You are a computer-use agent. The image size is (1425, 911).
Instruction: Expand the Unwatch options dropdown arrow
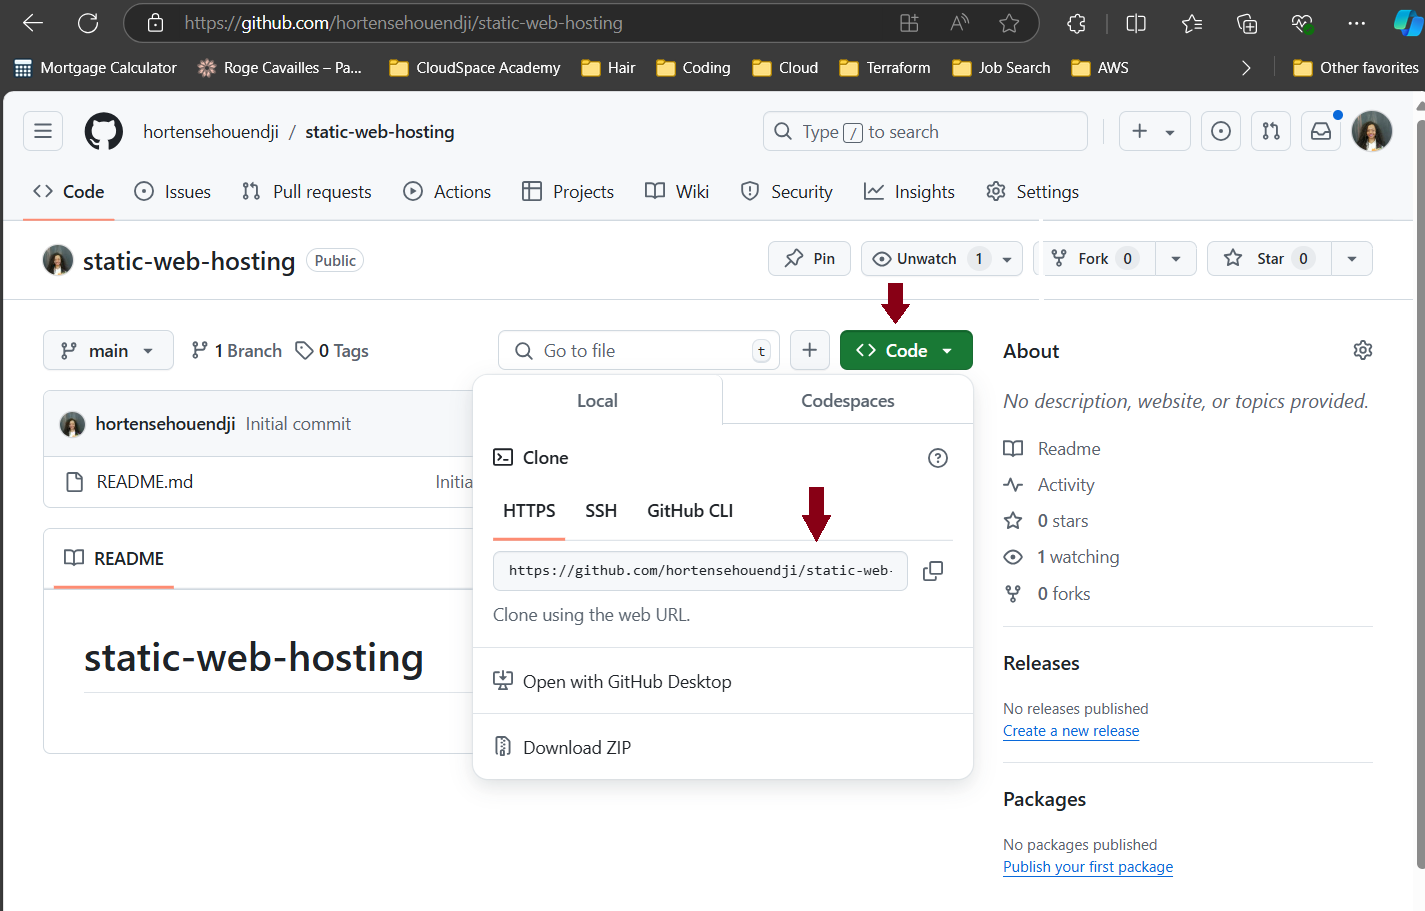1007,259
